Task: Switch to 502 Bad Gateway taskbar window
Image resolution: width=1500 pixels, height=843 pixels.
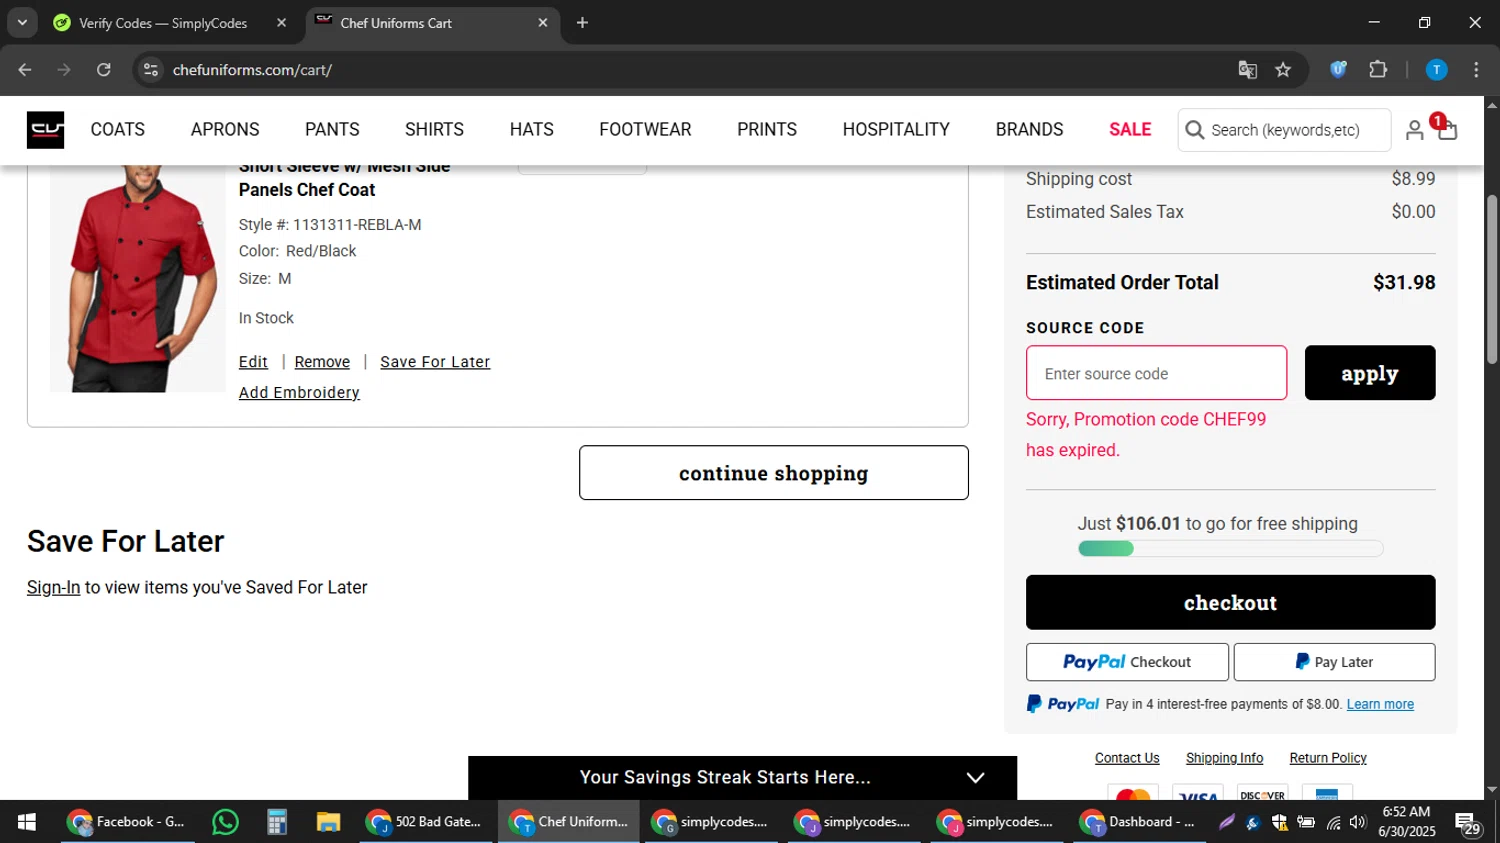Action: 426,822
